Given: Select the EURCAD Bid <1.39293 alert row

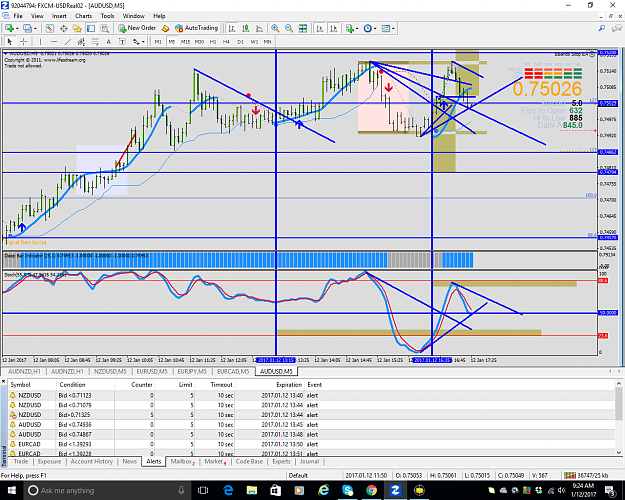Looking at the screenshot, I should pyautogui.click(x=311, y=444).
